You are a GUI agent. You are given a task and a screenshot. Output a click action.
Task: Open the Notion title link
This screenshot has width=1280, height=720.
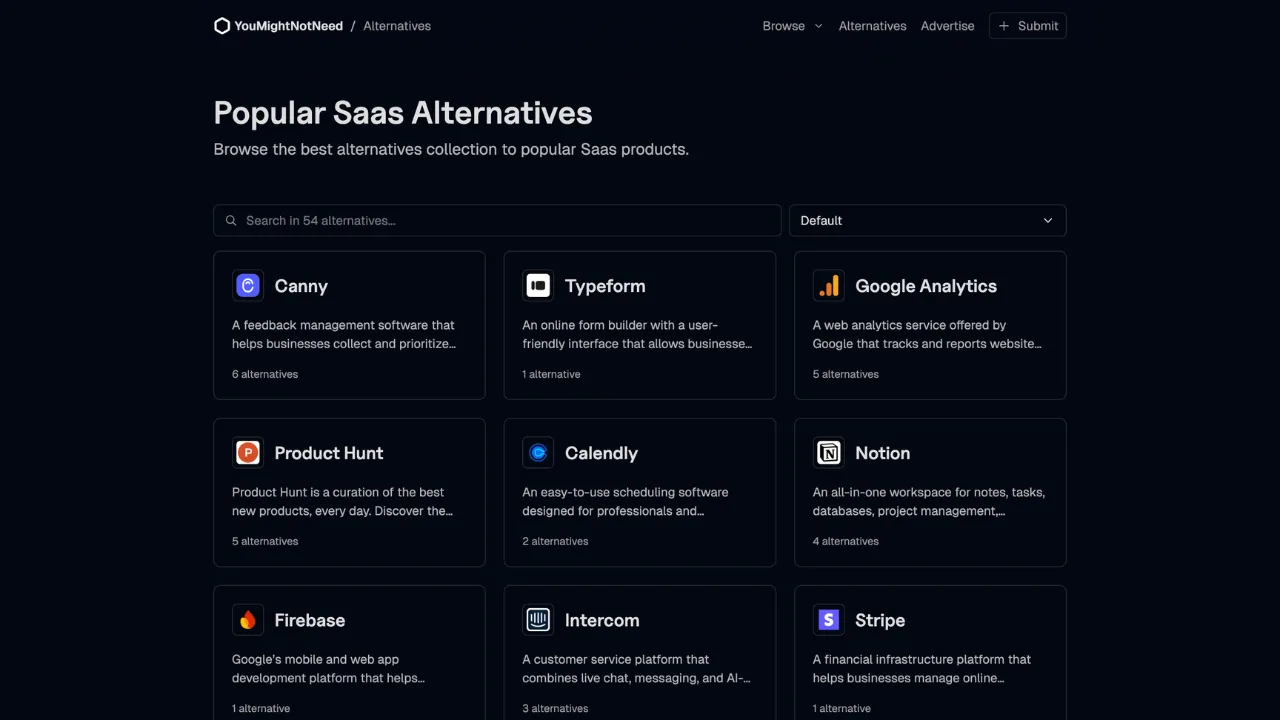coord(882,453)
